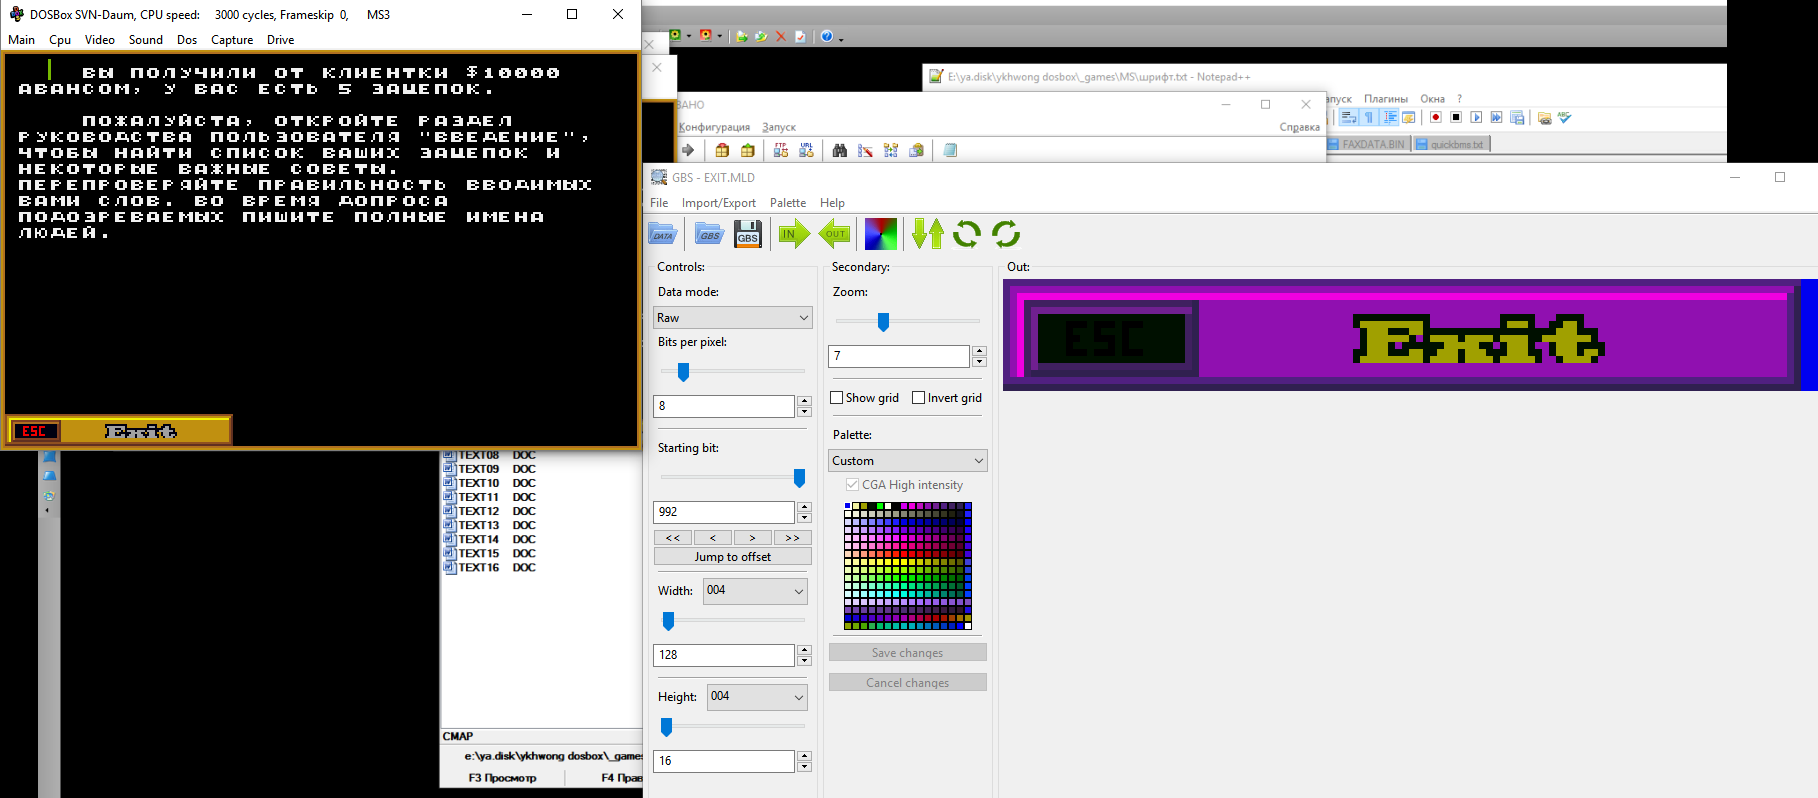Enable the Show grid checkbox
The image size is (1818, 798).
(837, 398)
